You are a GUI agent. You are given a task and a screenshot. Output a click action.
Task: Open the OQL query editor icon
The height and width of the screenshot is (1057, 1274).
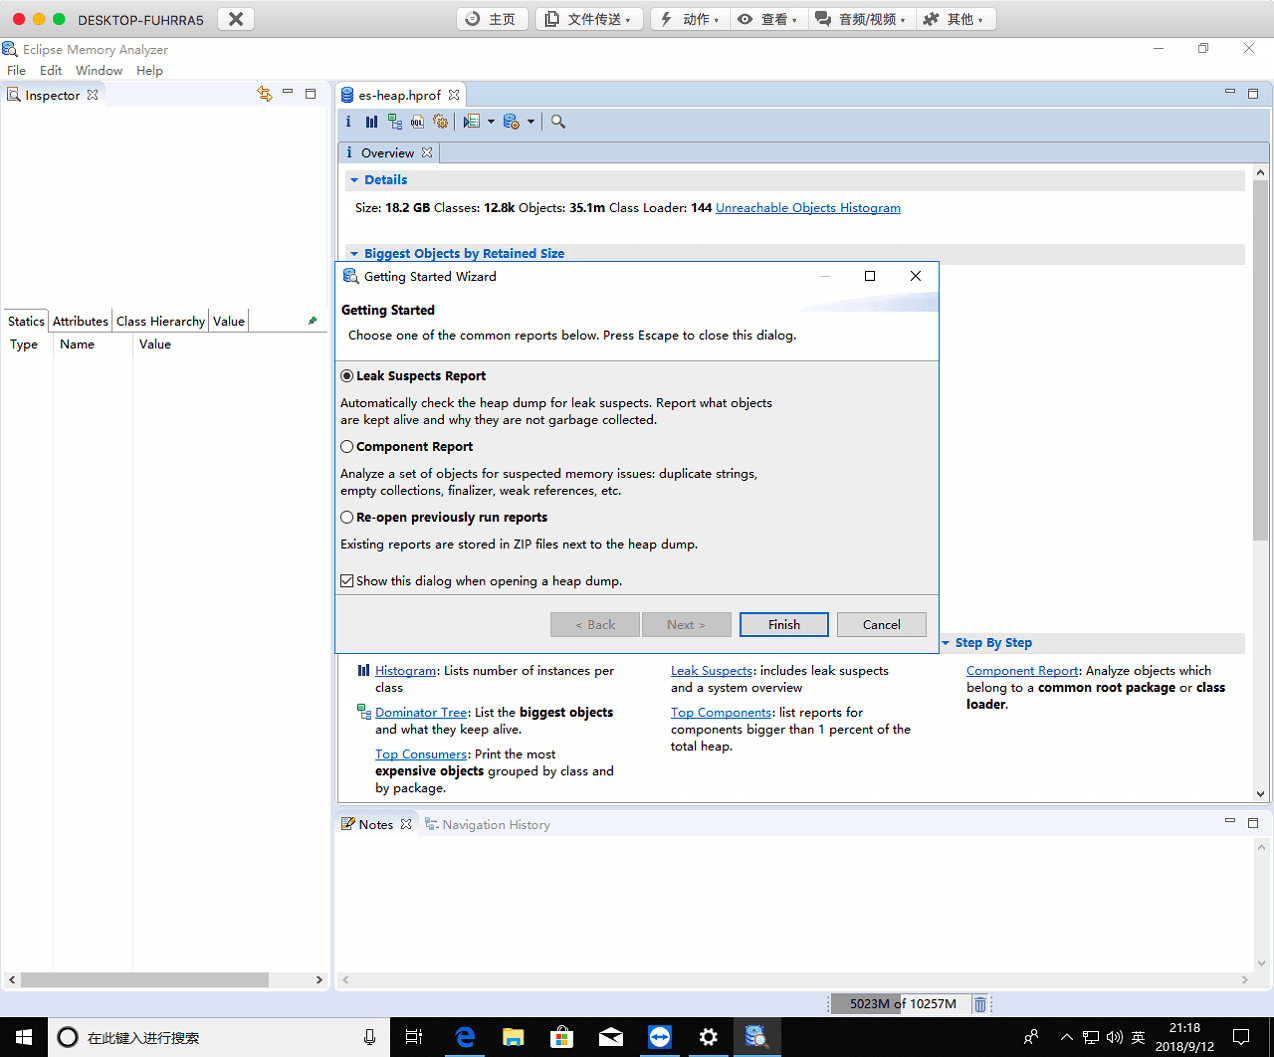point(417,122)
